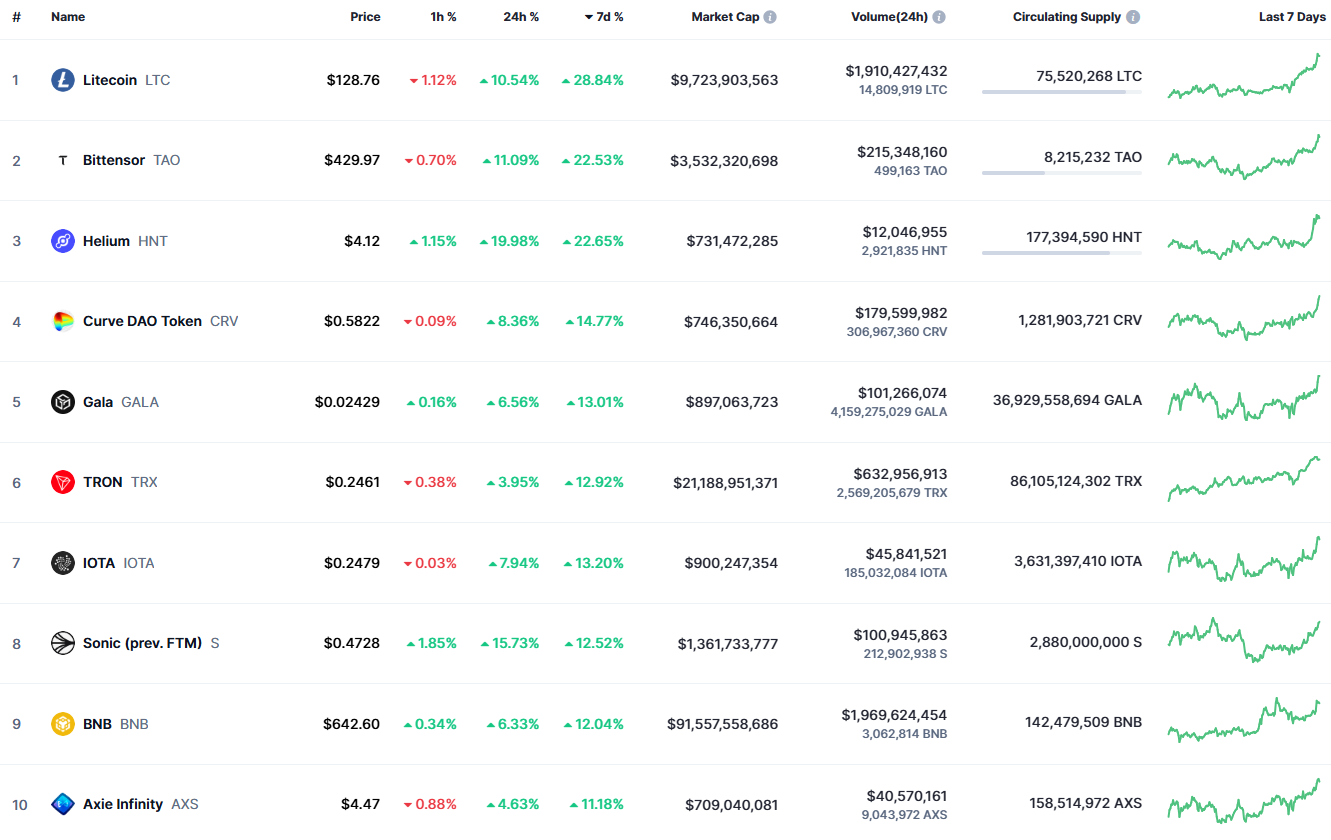The height and width of the screenshot is (840, 1331).
Task: Click the Market Cap info icon
Action: (x=770, y=17)
